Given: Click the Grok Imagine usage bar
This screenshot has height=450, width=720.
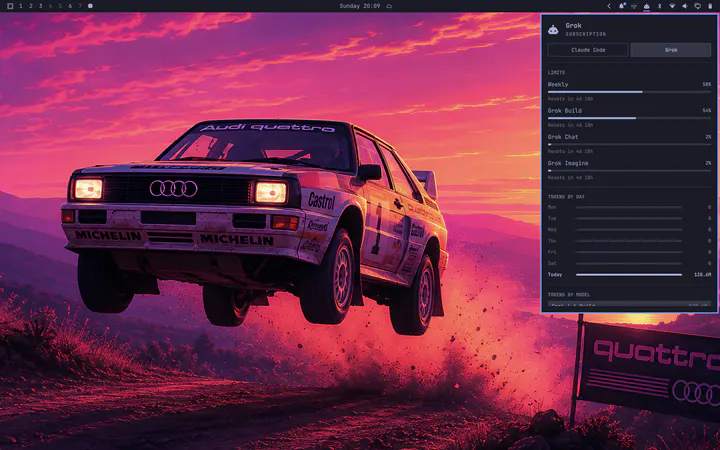Looking at the screenshot, I should [x=629, y=170].
